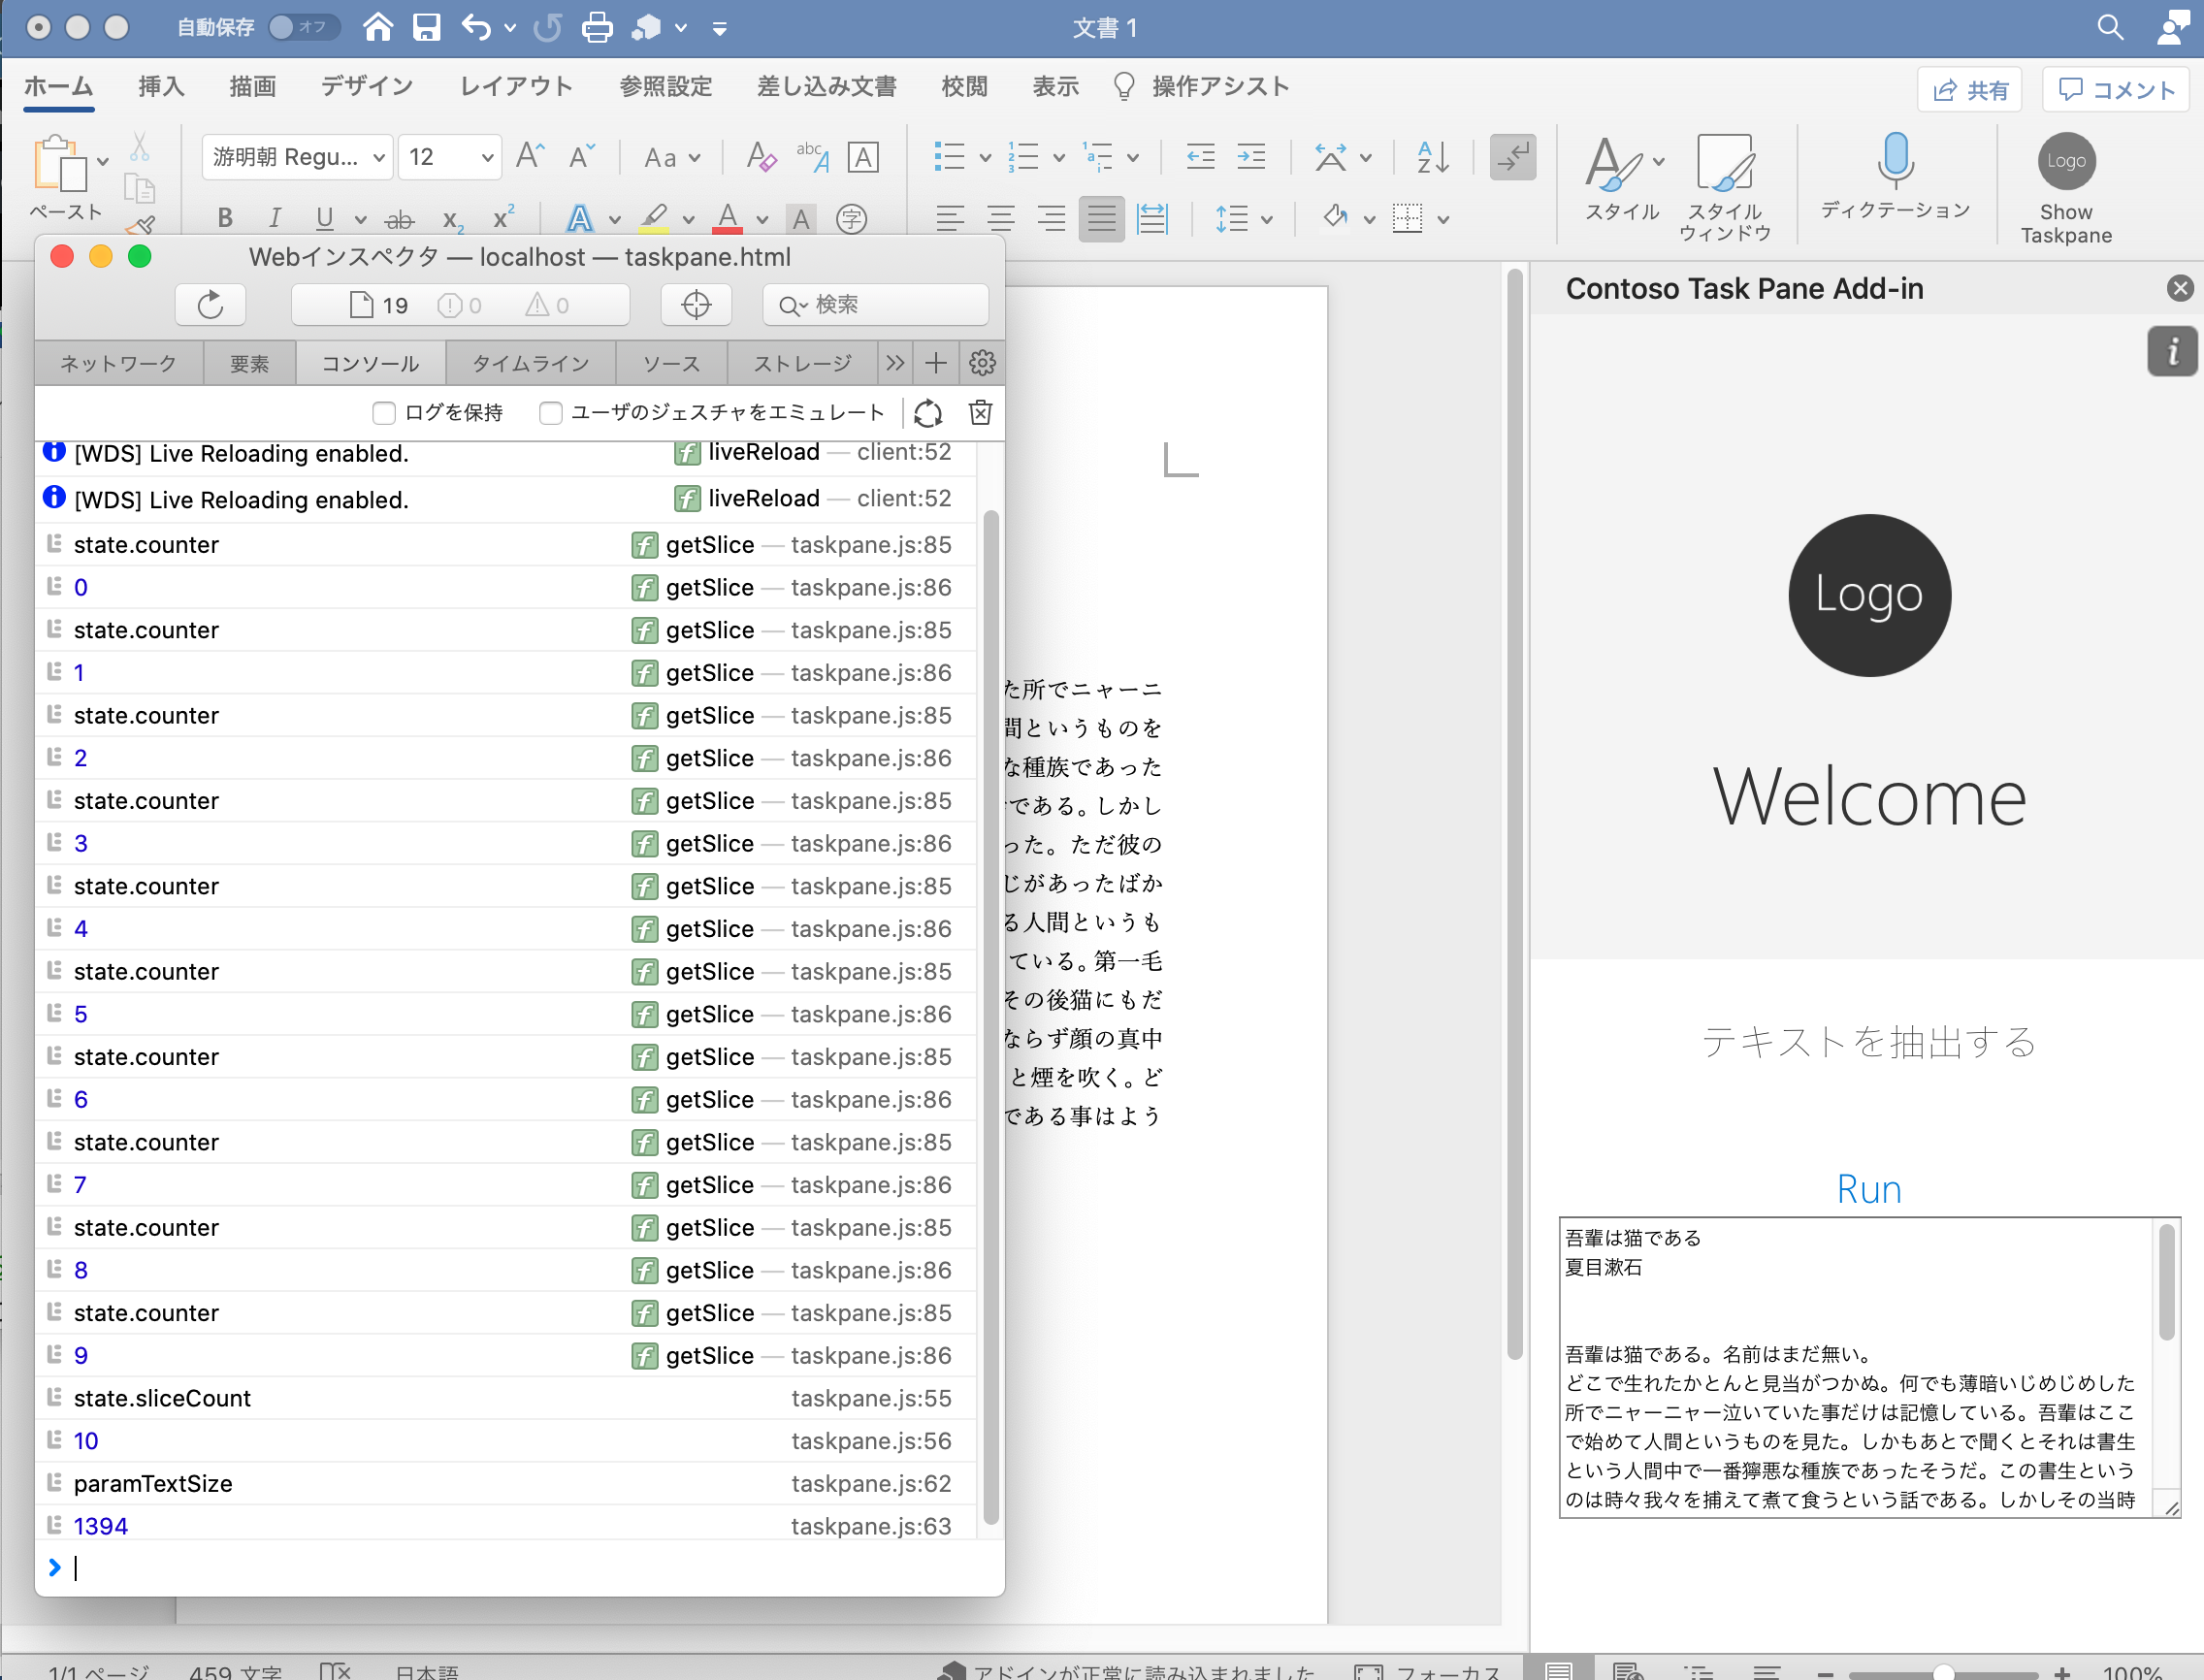Click the Run link in the task pane
This screenshot has height=1680, width=2204.
(x=1868, y=1189)
